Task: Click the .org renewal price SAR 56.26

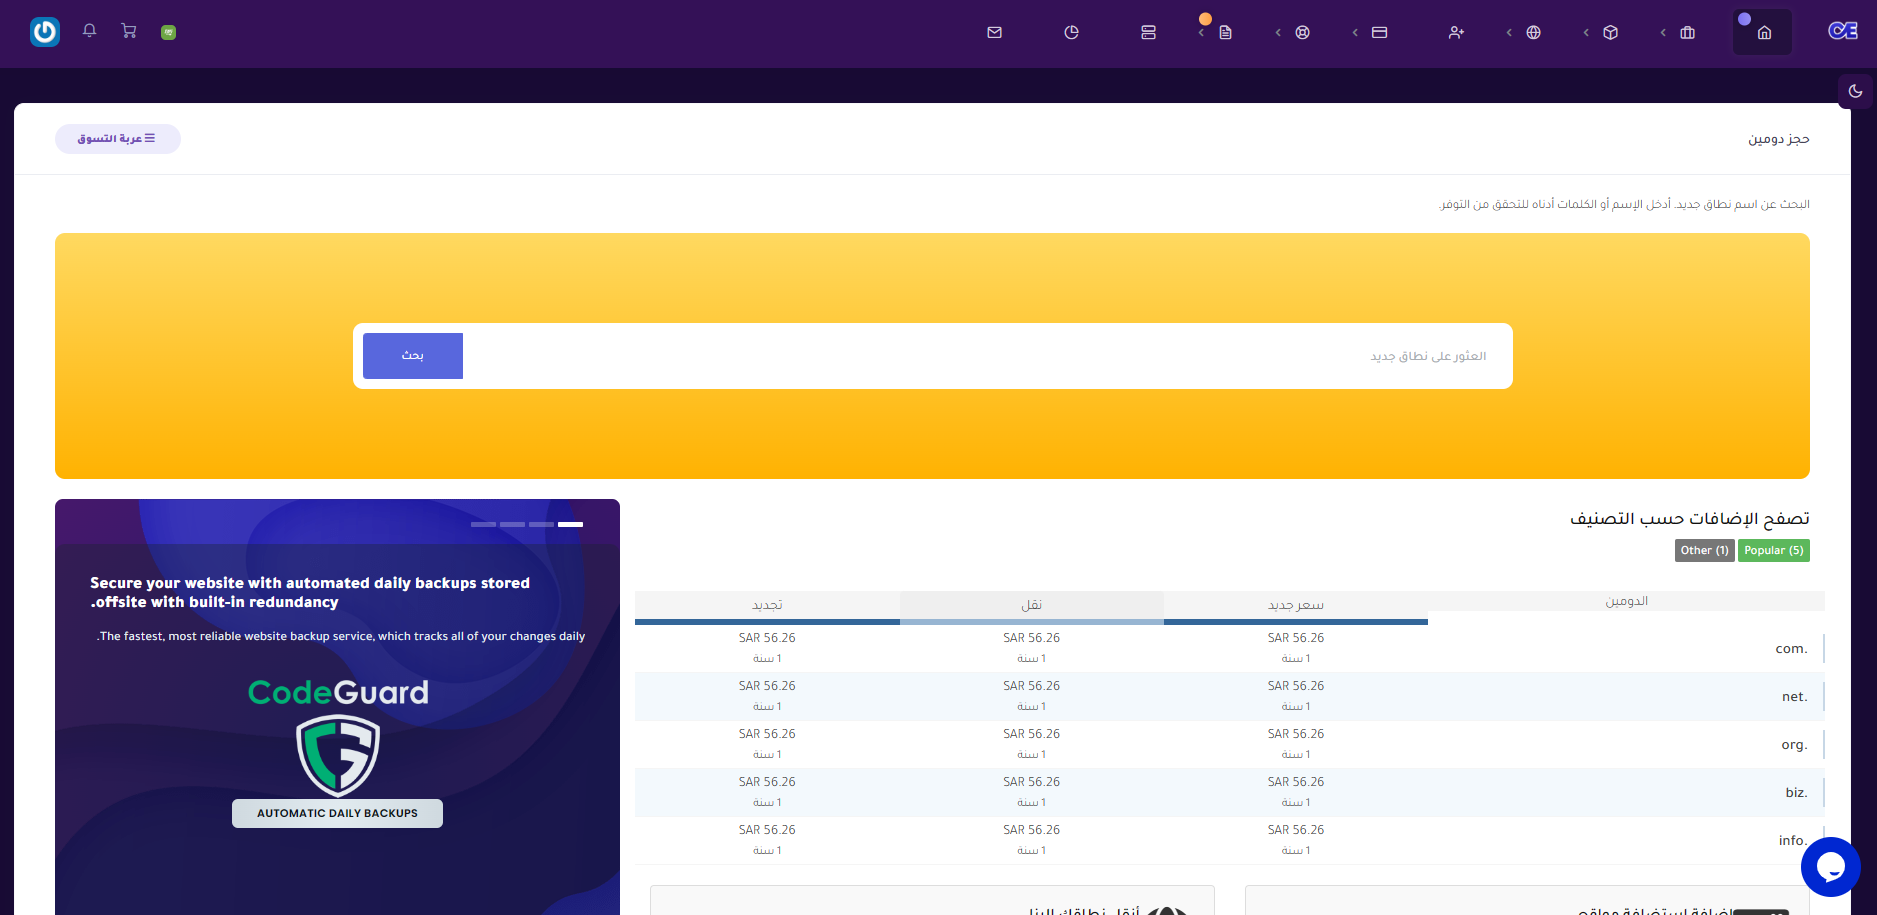Action: (767, 734)
